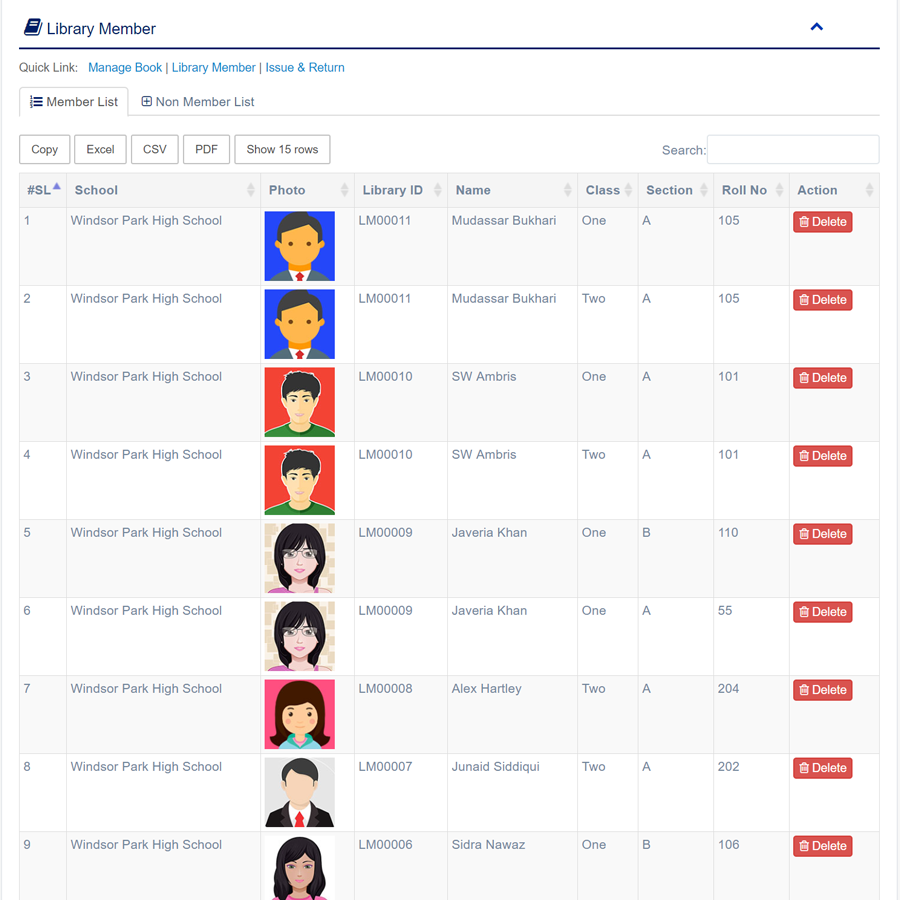Download the member list as PDF

207,150
